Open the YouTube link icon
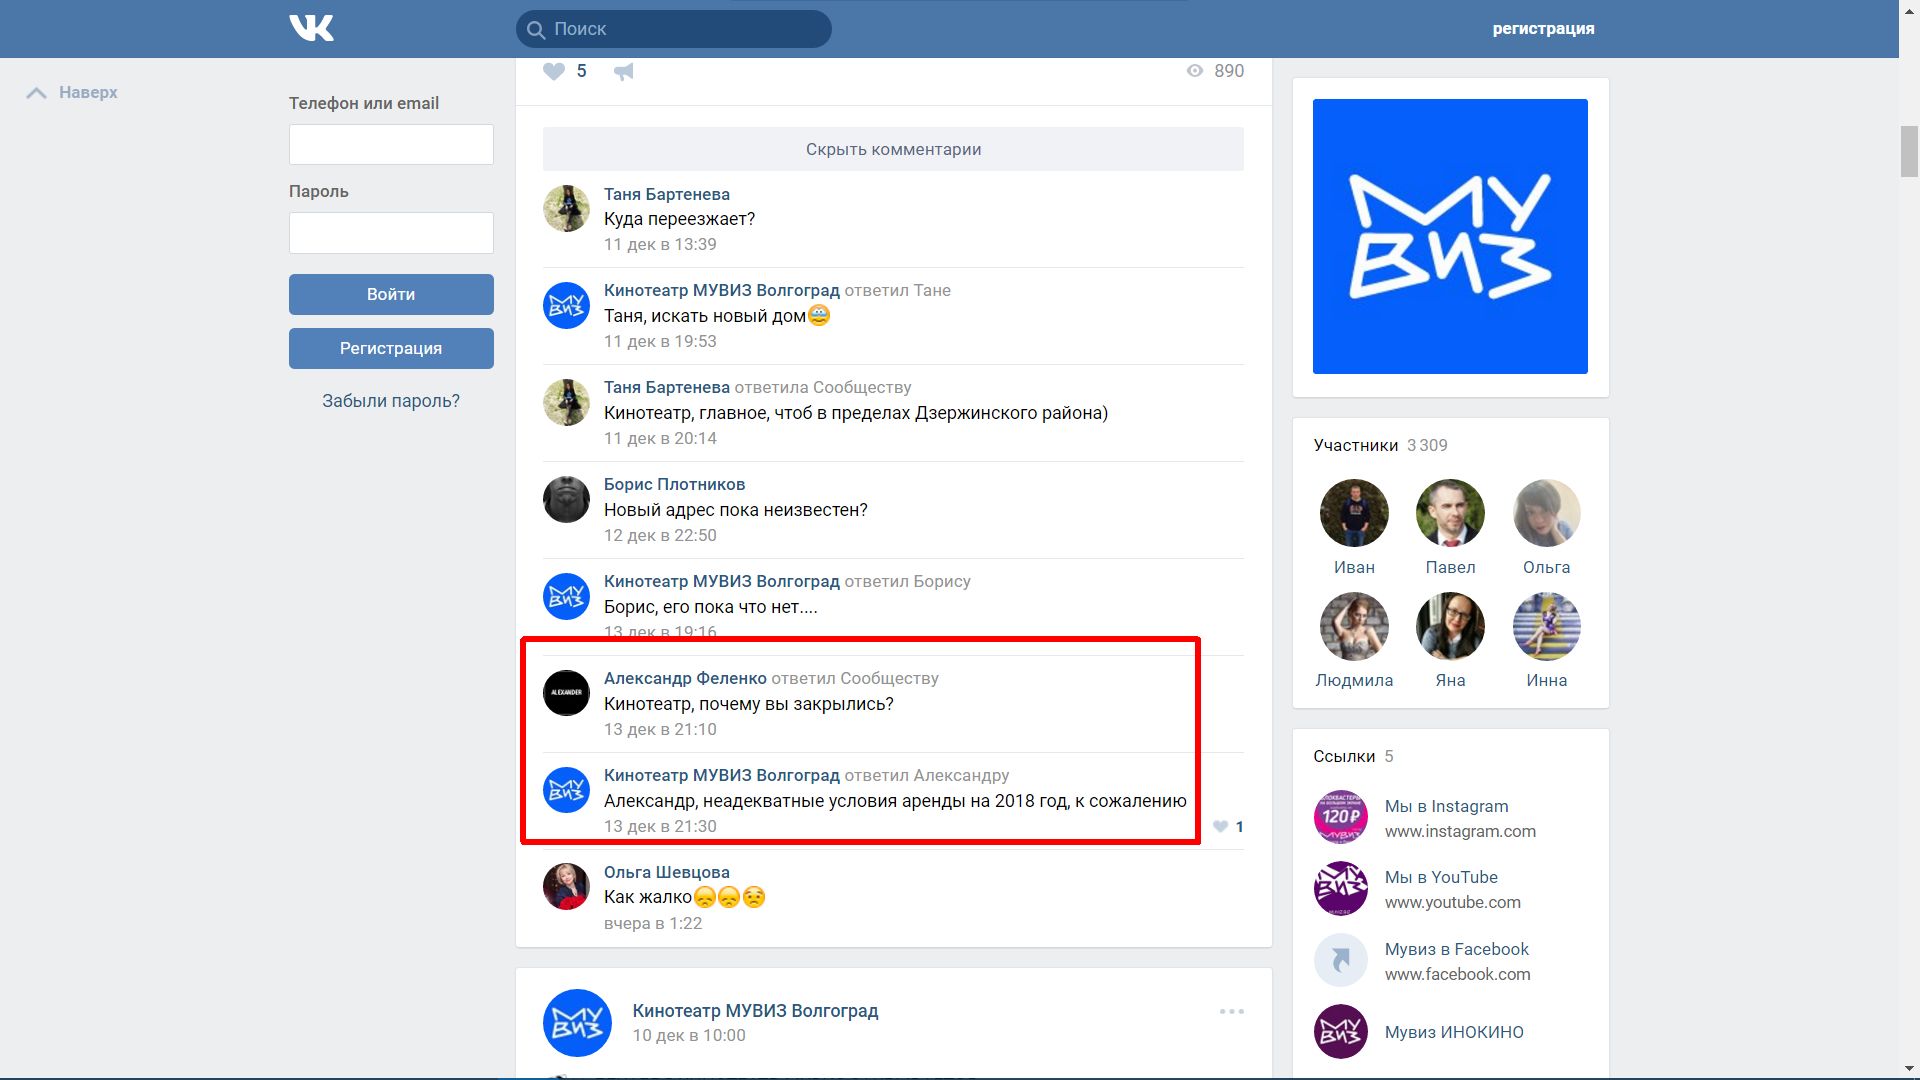This screenshot has width=1920, height=1080. click(1340, 889)
